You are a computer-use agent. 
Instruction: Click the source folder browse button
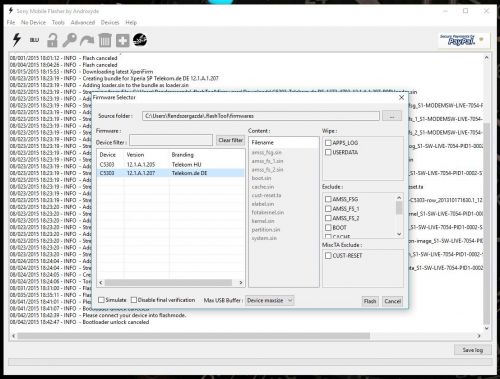coord(392,116)
